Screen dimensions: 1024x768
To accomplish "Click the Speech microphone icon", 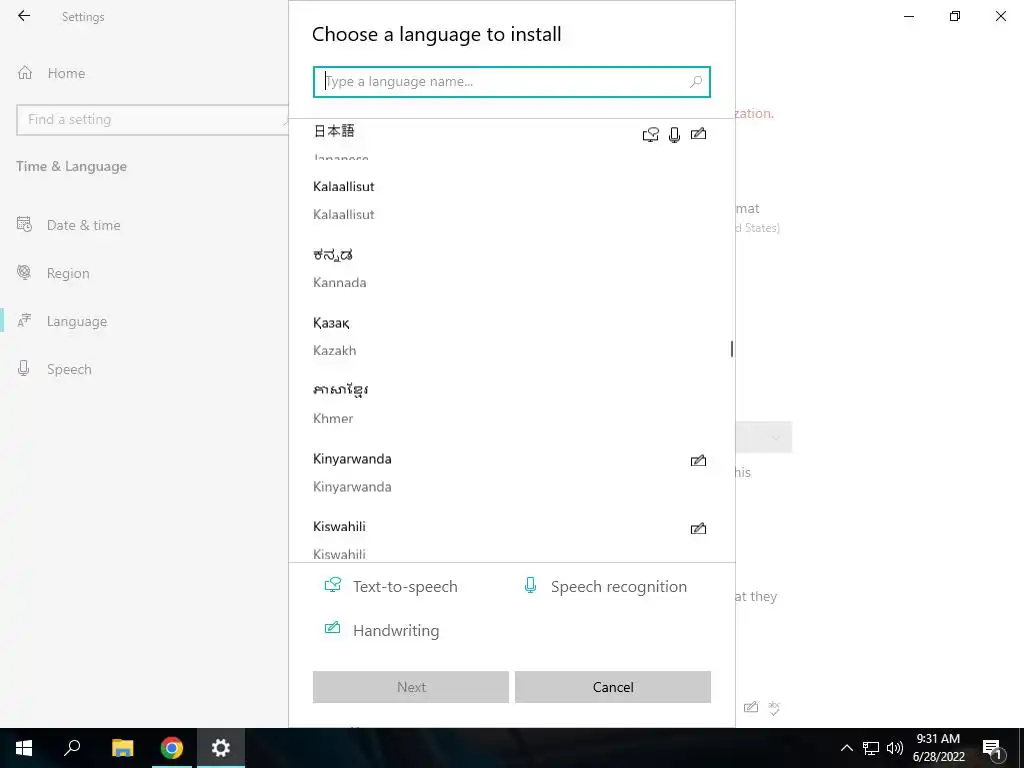I will tap(24, 368).
